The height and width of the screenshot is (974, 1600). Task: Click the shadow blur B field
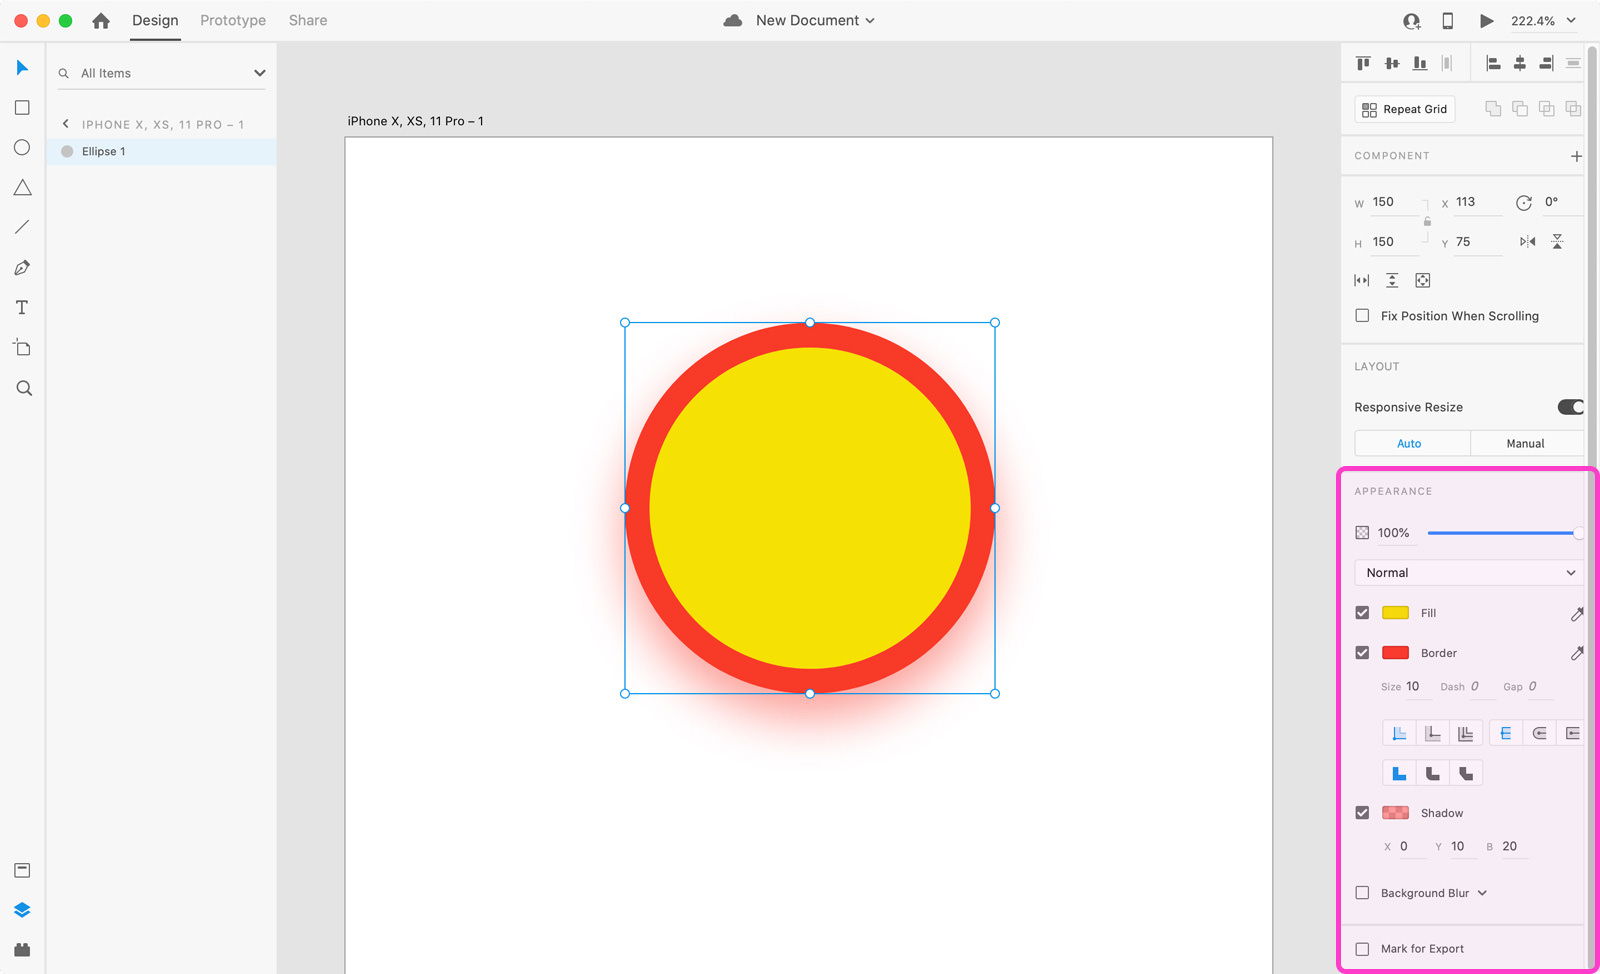[1514, 847]
